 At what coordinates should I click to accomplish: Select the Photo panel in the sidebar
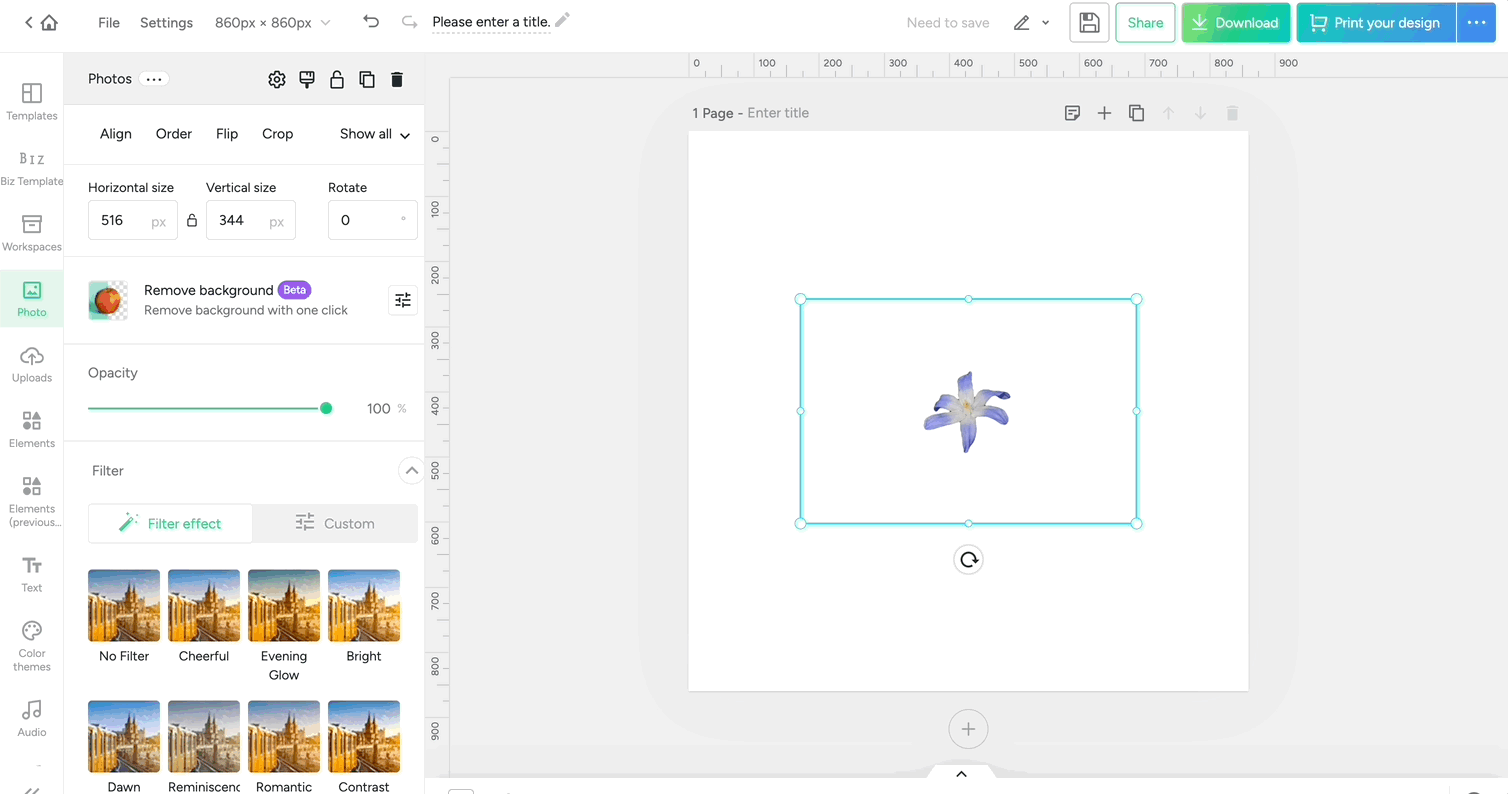tap(31, 298)
